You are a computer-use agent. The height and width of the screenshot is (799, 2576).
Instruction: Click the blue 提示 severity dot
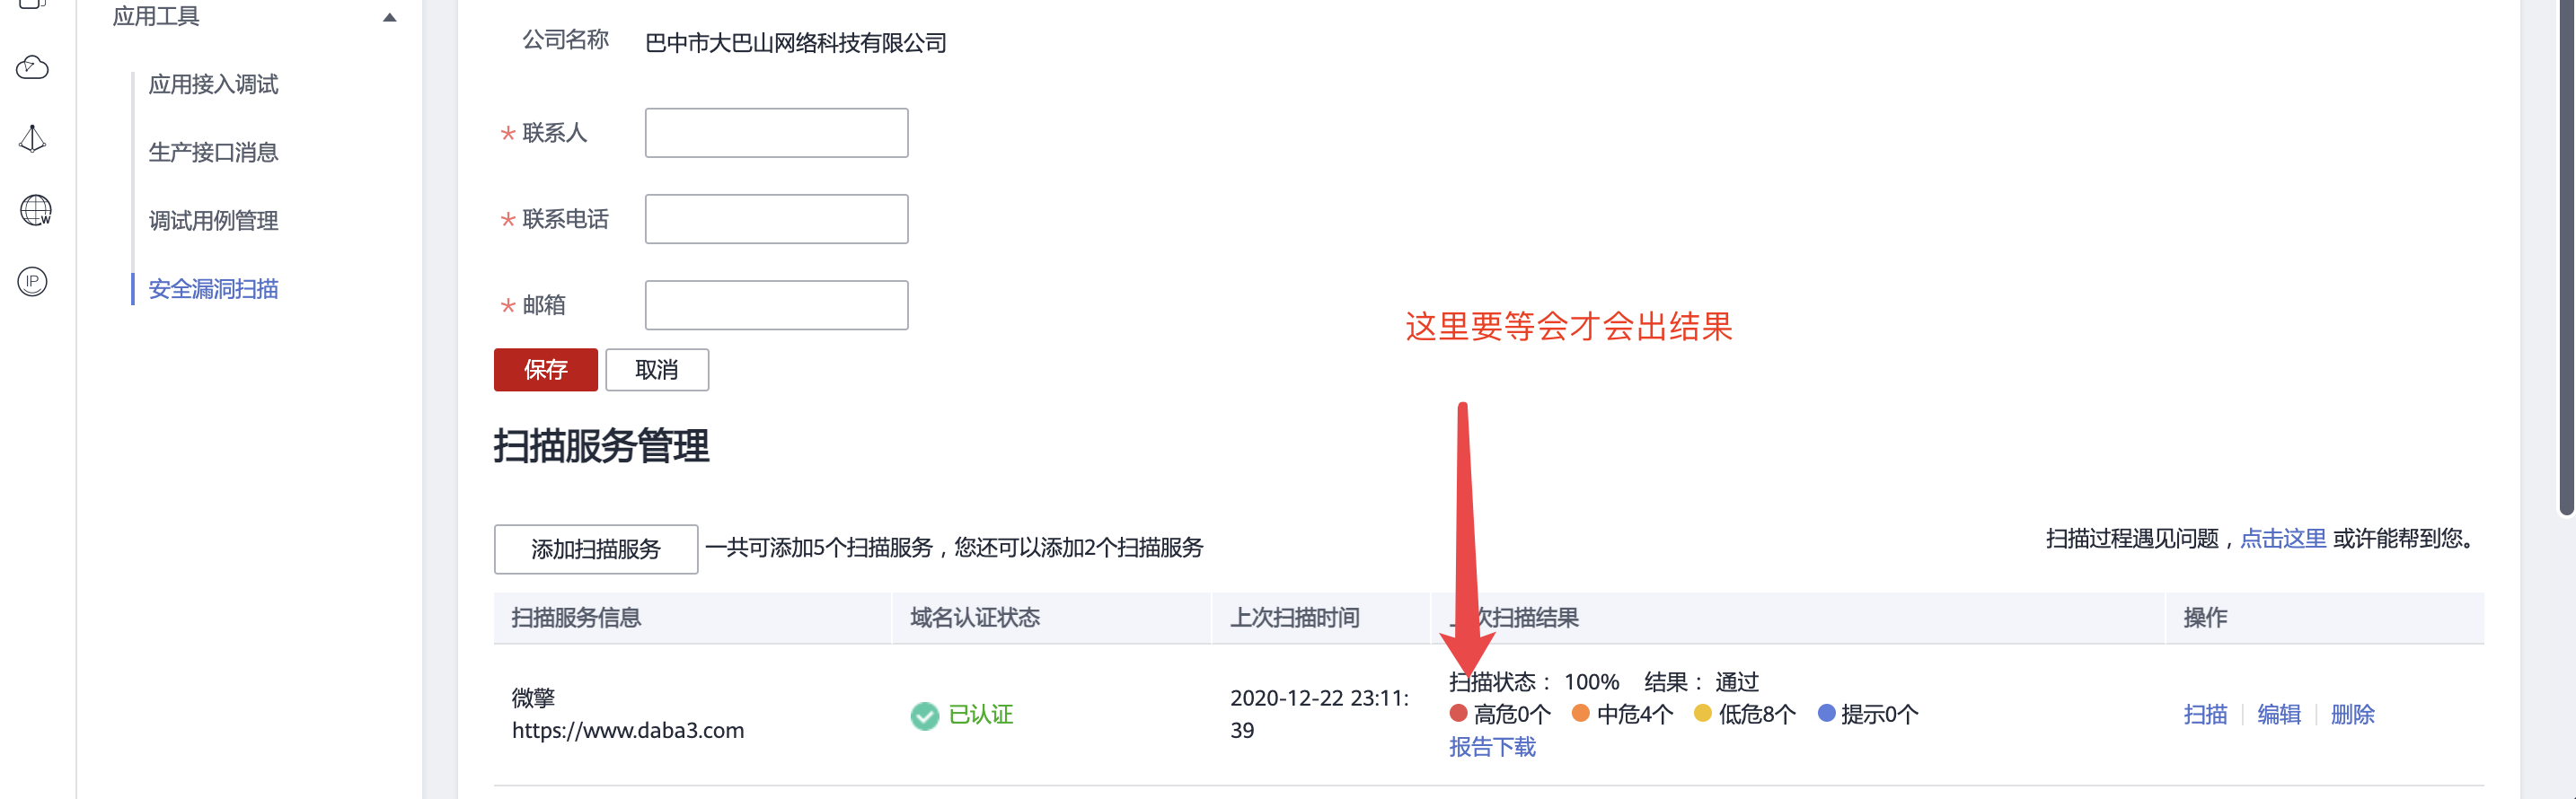1825,713
